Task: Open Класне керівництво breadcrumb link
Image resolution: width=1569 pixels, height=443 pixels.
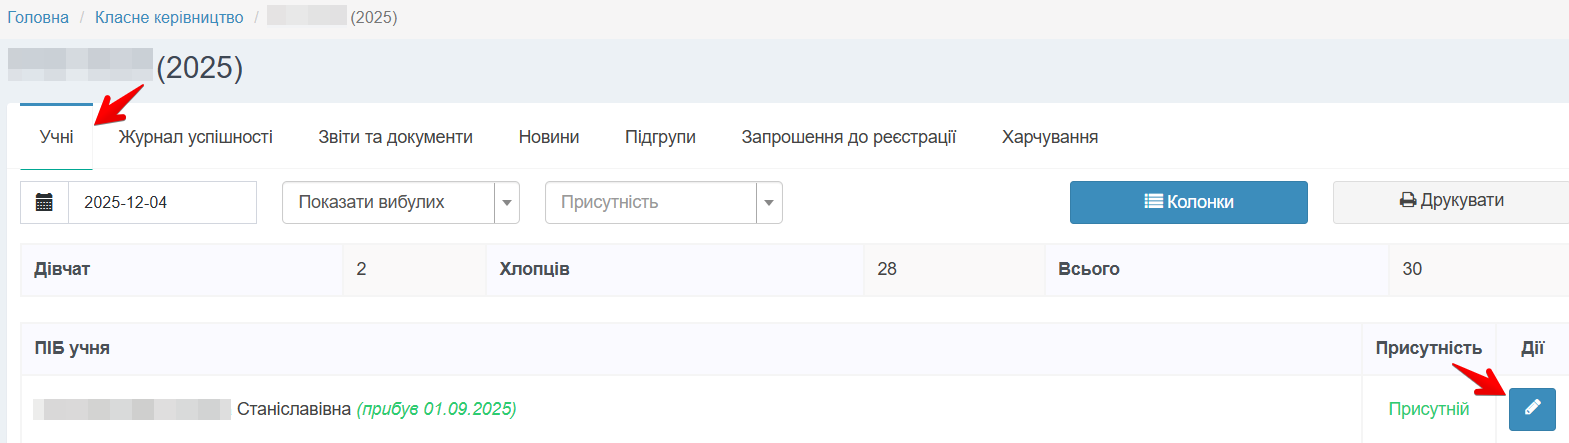Action: pos(169,17)
